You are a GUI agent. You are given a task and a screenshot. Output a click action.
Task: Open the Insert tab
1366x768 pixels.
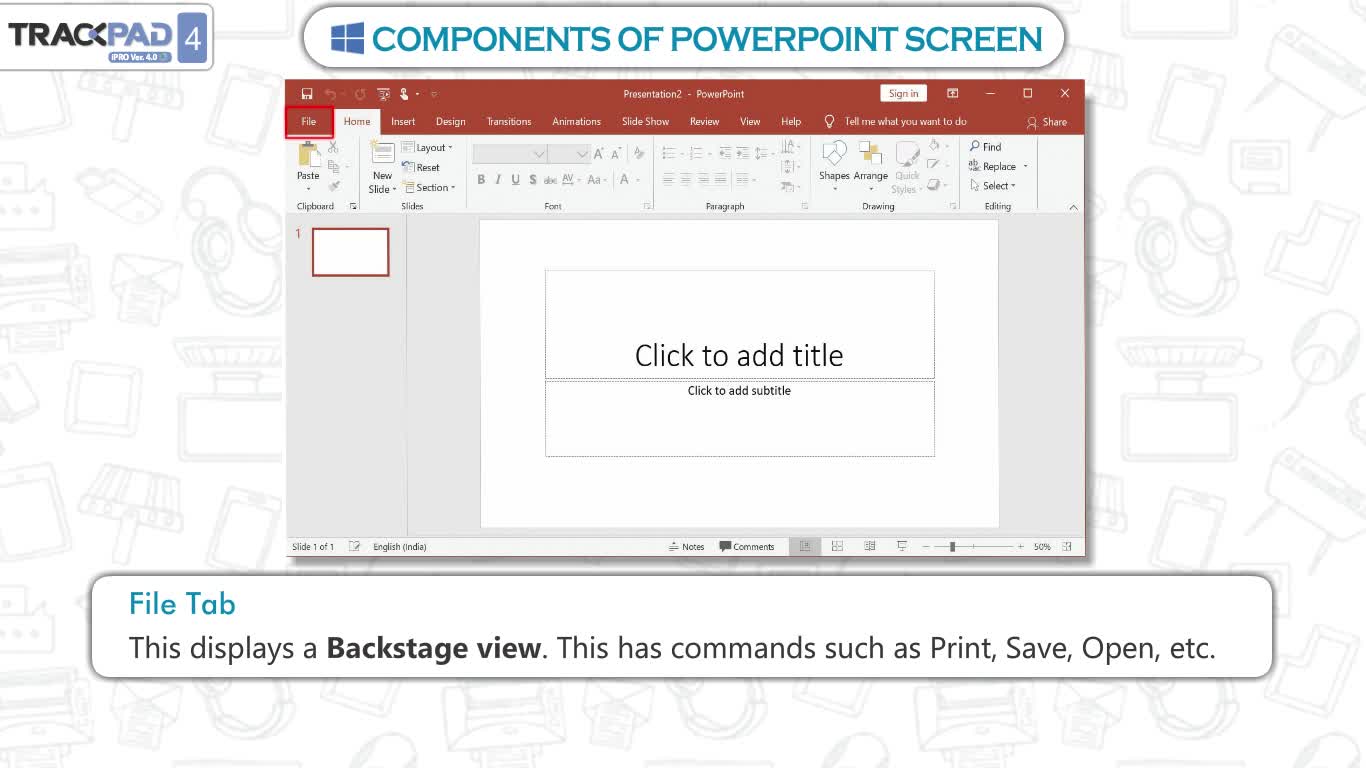[403, 122]
